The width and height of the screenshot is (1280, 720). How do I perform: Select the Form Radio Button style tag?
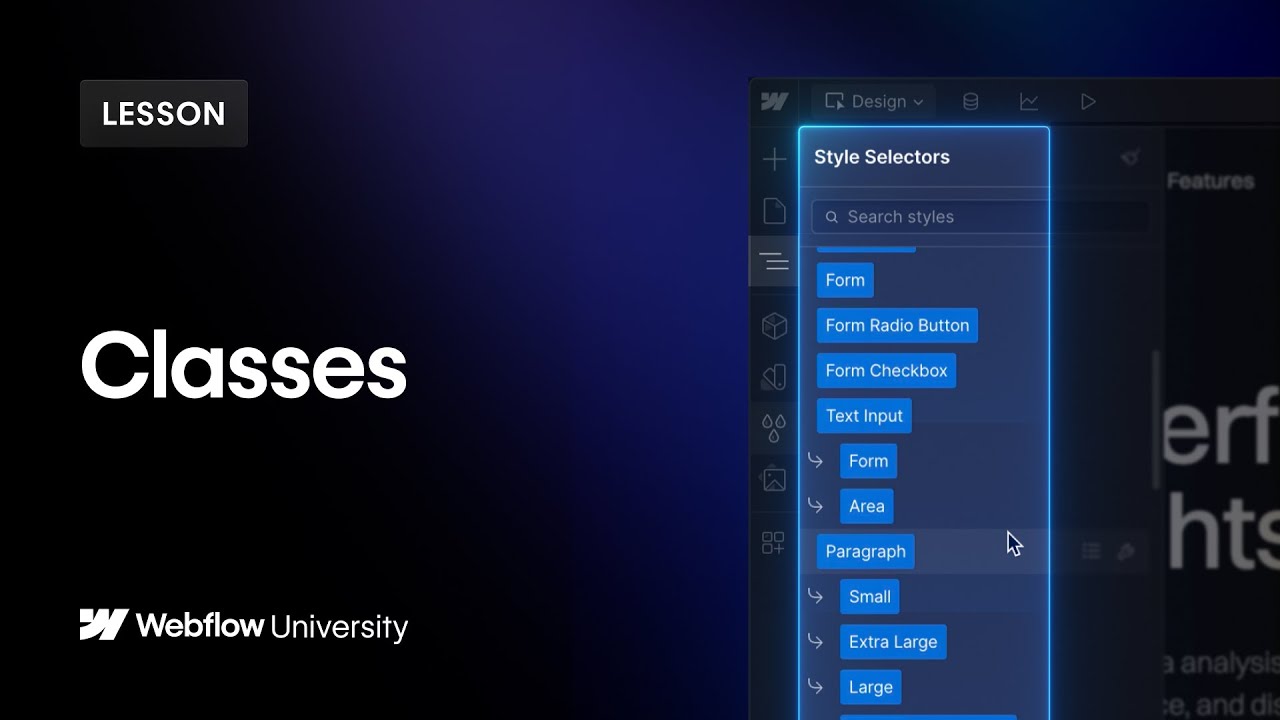897,325
